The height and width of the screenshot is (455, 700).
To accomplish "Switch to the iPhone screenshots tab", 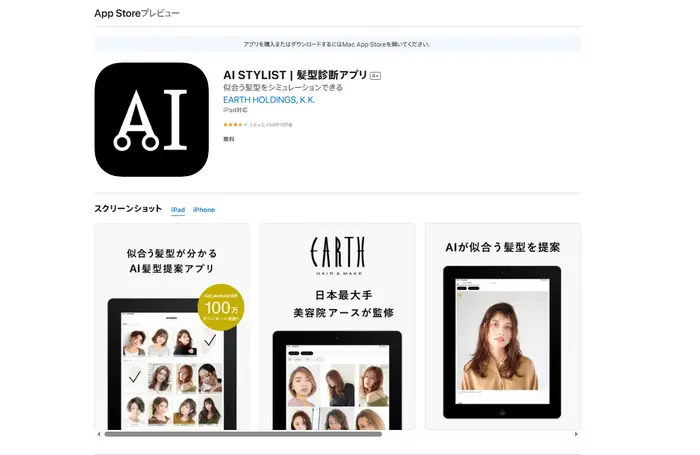I will [204, 209].
